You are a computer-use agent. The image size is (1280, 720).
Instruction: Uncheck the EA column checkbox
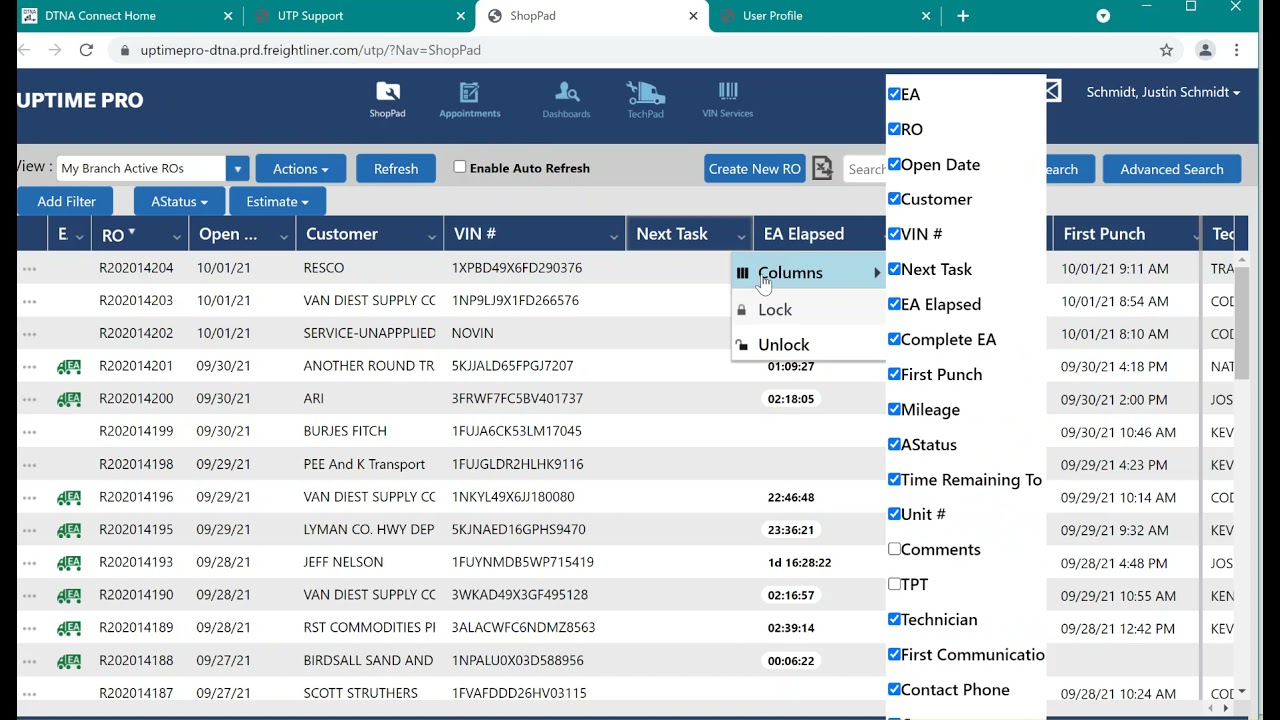click(x=894, y=94)
